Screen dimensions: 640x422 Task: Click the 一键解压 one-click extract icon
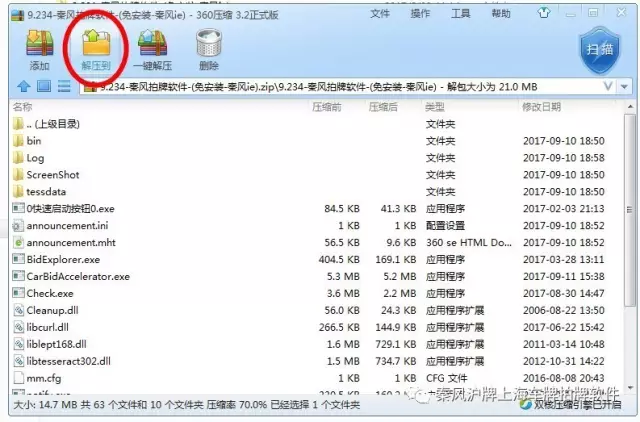click(152, 43)
